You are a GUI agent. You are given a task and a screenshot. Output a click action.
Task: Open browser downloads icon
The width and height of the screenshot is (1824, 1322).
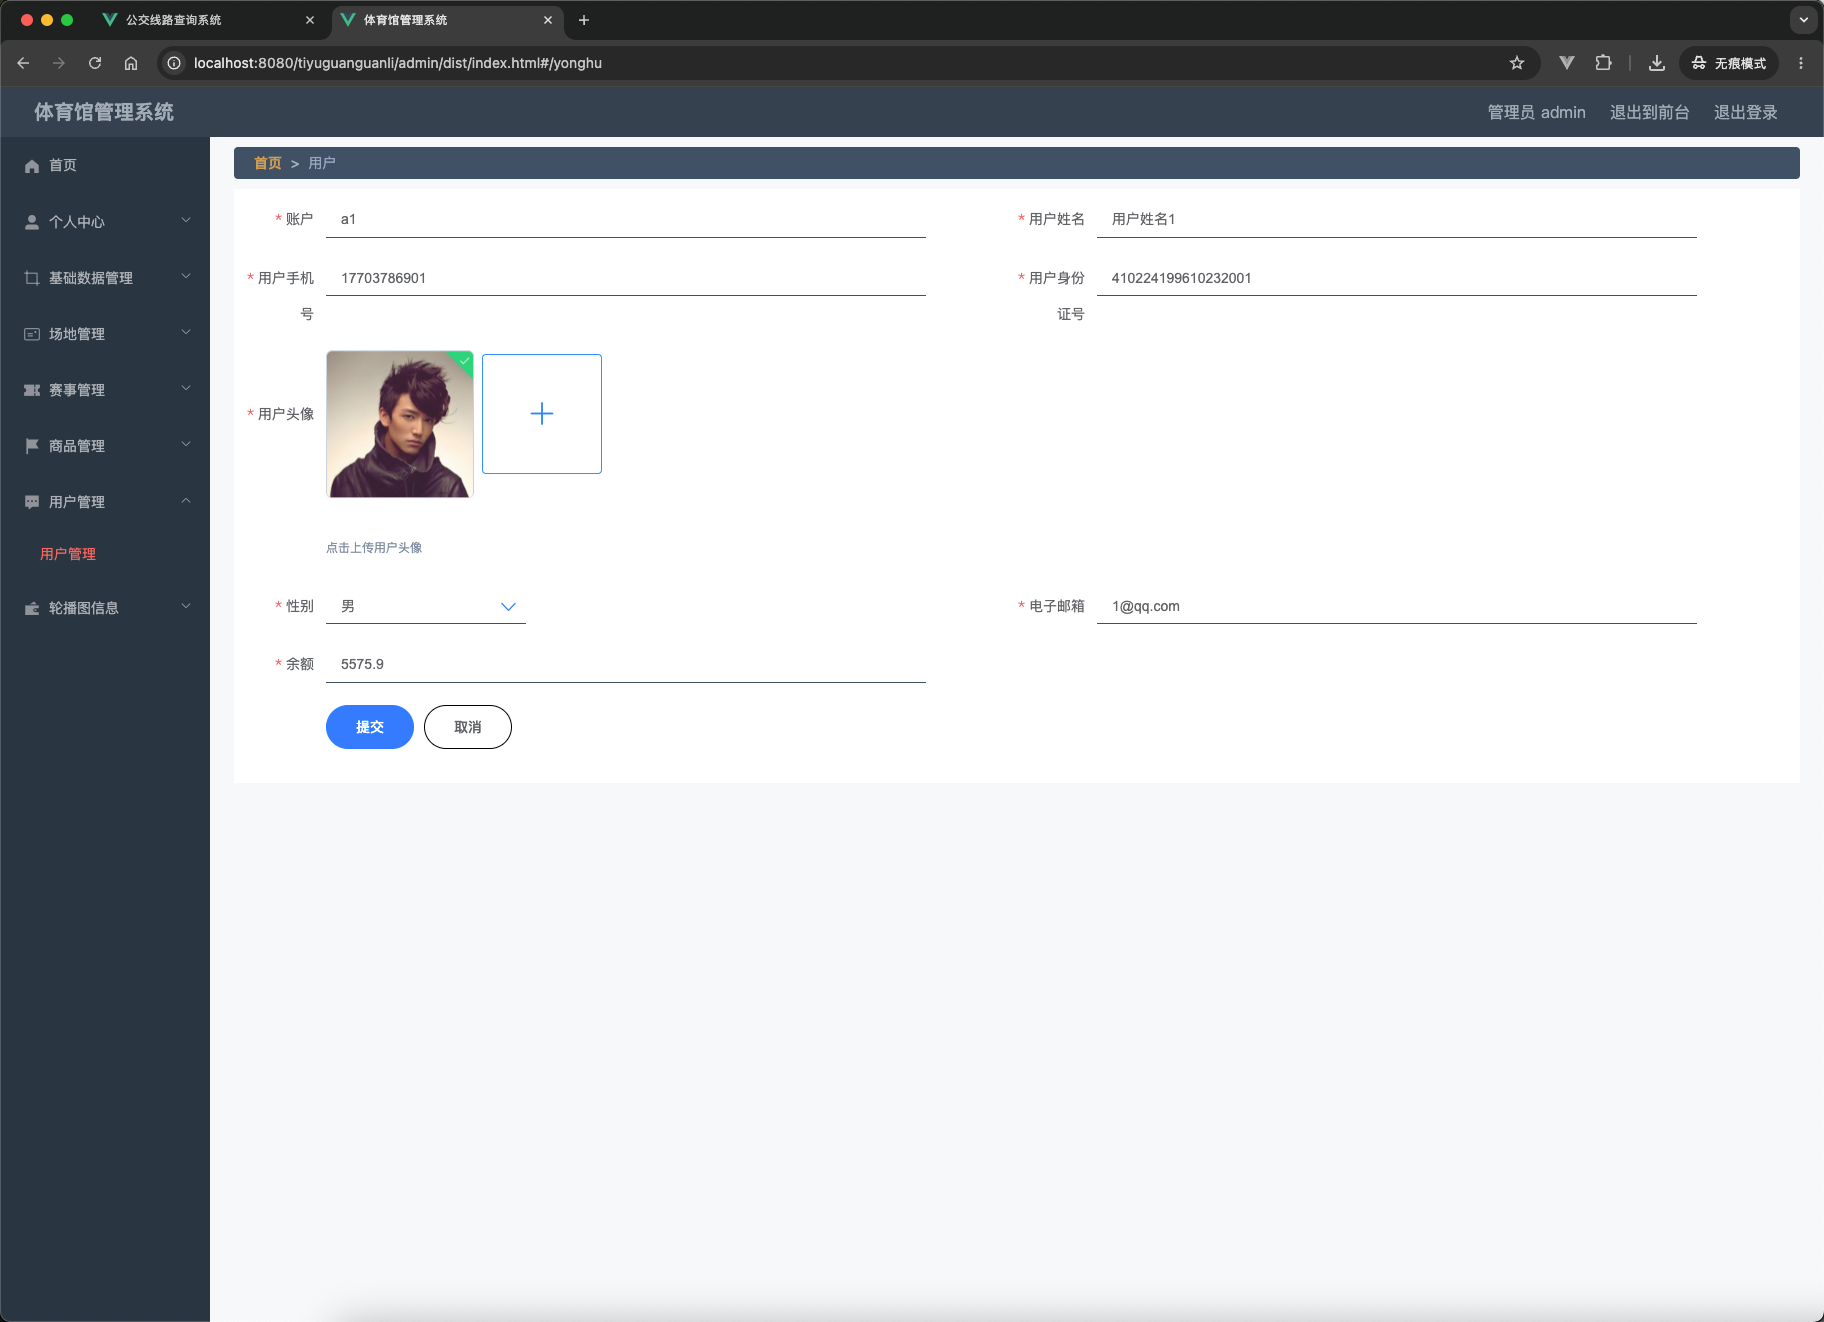(x=1657, y=63)
